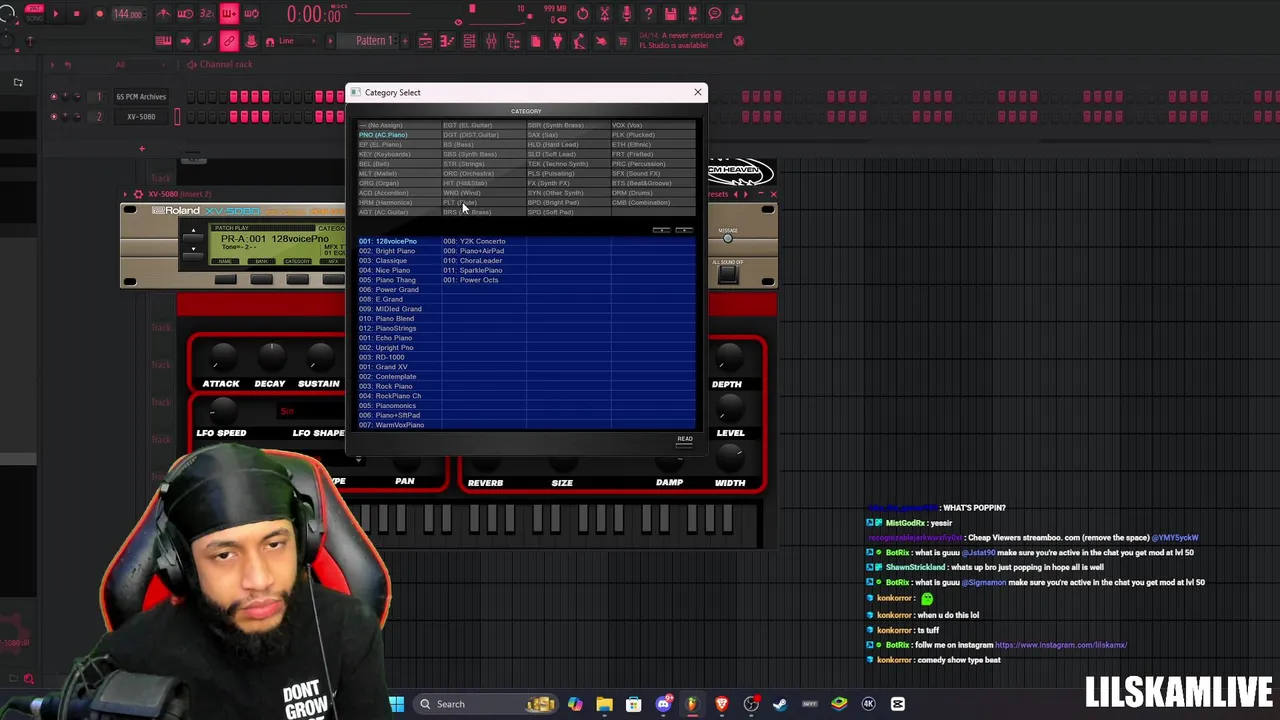Adjust the ATTACK knob
This screenshot has height=720, width=1280.
click(x=222, y=356)
